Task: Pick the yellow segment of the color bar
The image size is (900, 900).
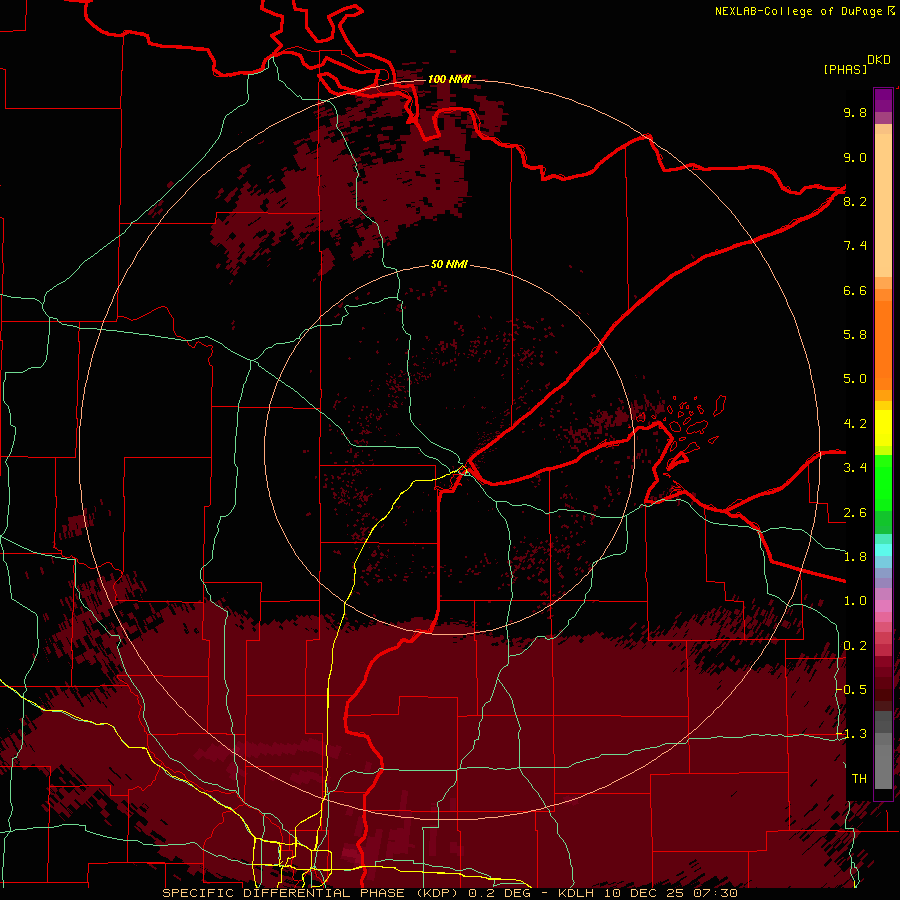Action: (883, 428)
